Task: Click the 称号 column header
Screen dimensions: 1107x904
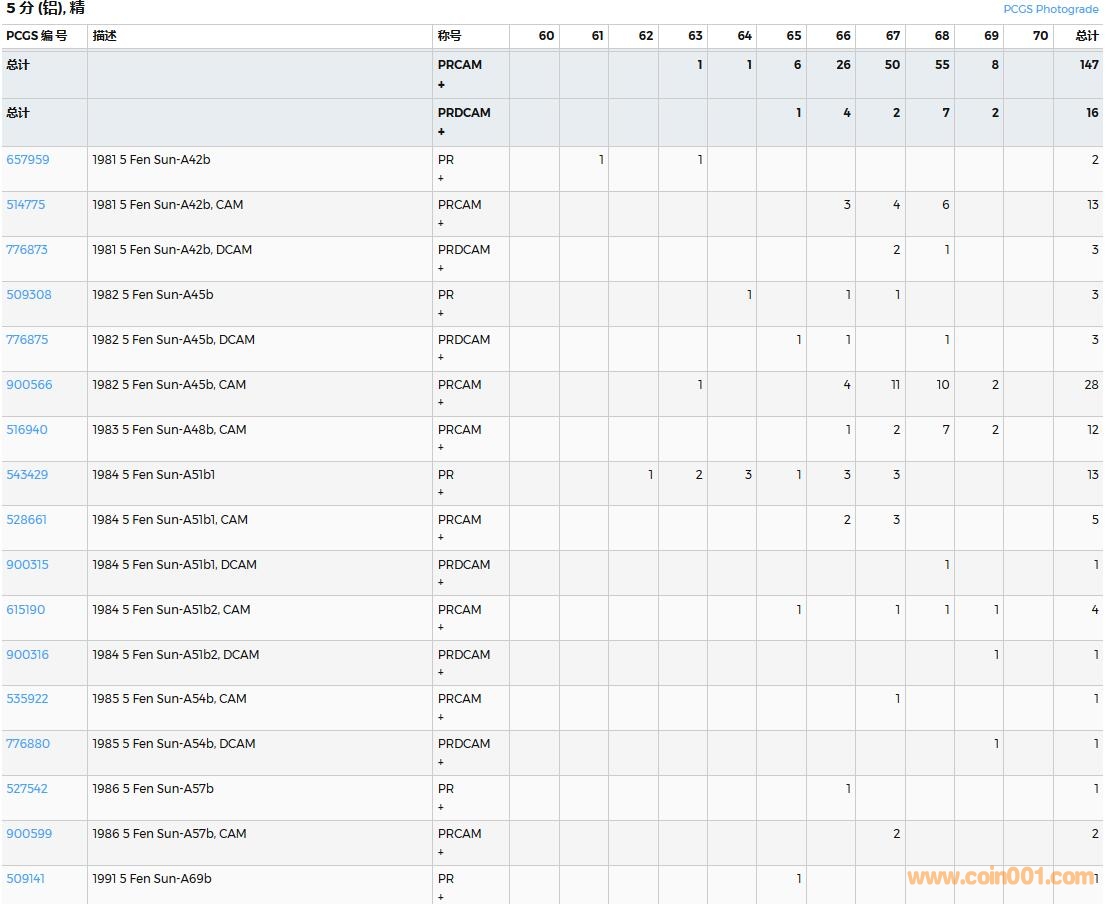Action: [x=450, y=36]
